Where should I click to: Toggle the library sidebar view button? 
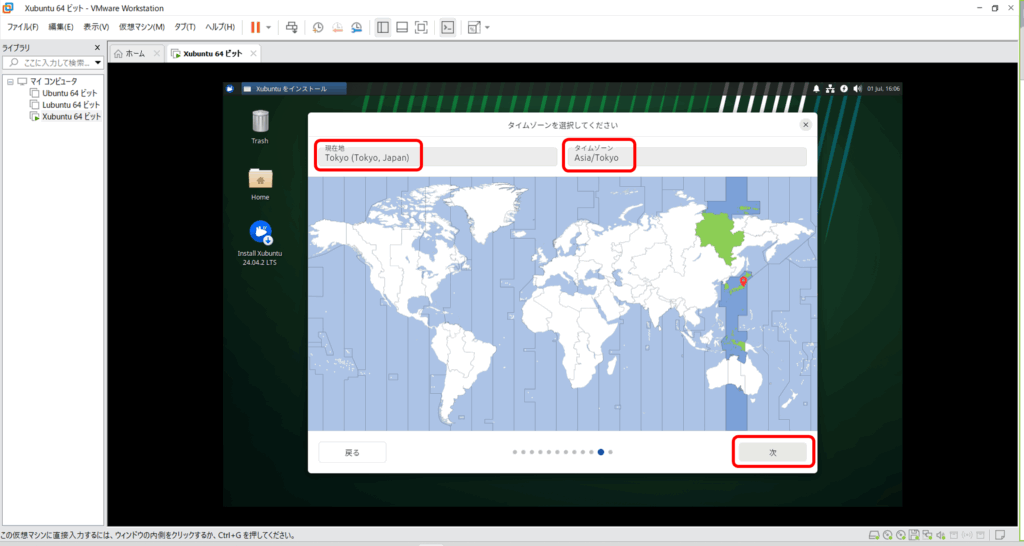tap(383, 27)
